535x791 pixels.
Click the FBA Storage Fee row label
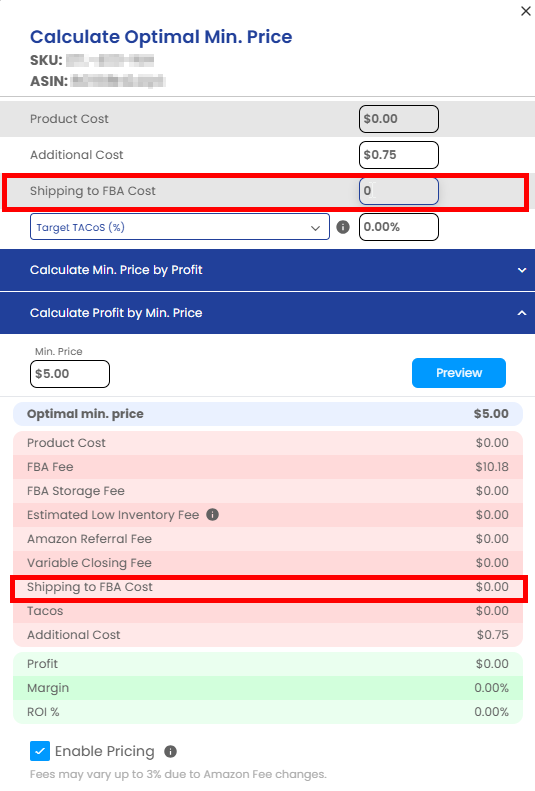[x=76, y=491]
